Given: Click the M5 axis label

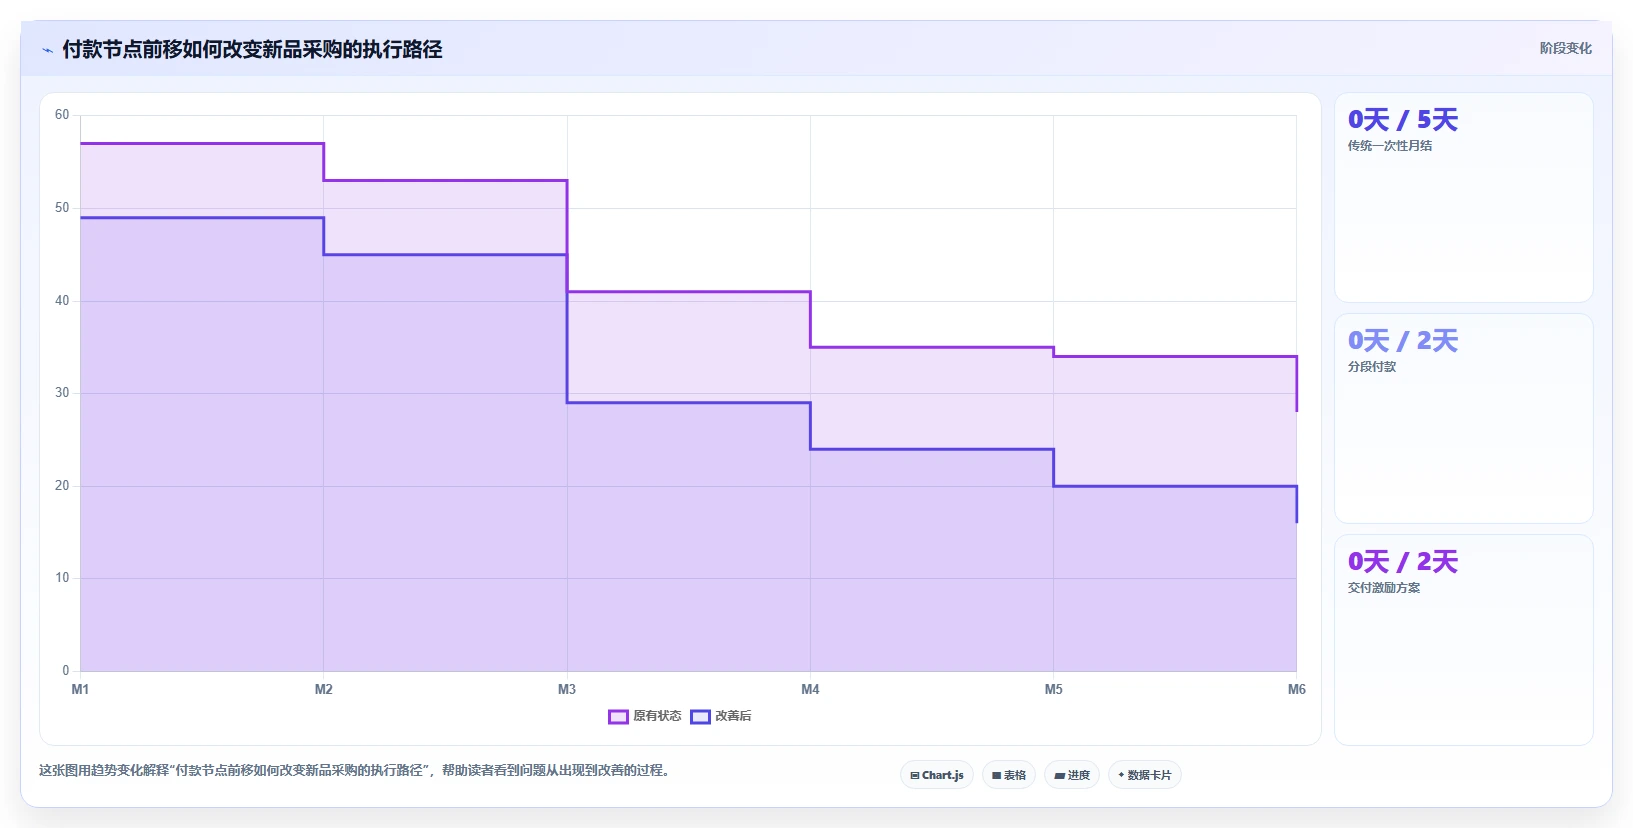Looking at the screenshot, I should (x=1053, y=689).
